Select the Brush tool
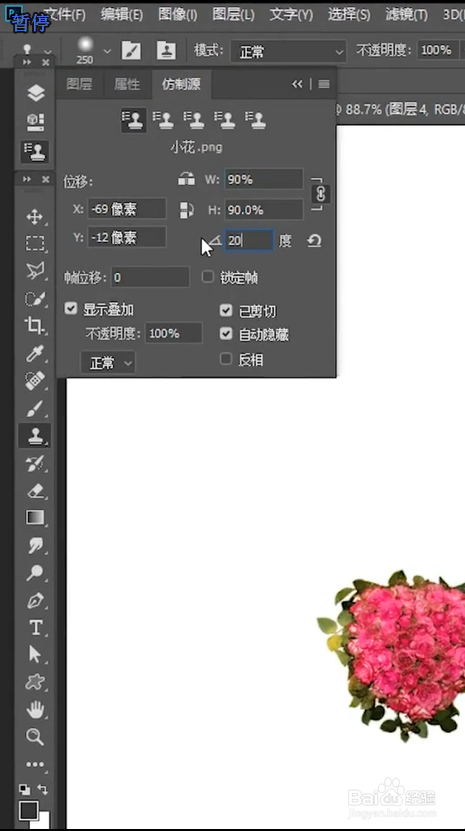 (x=35, y=408)
